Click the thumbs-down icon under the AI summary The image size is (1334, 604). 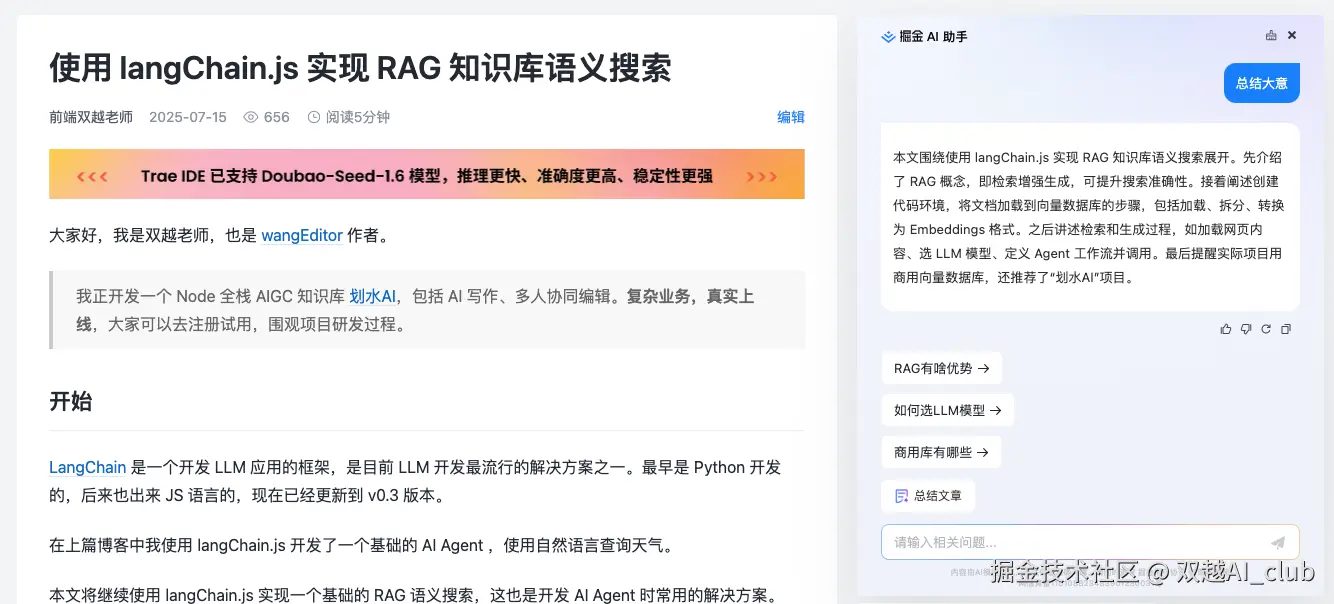pyautogui.click(x=1246, y=329)
